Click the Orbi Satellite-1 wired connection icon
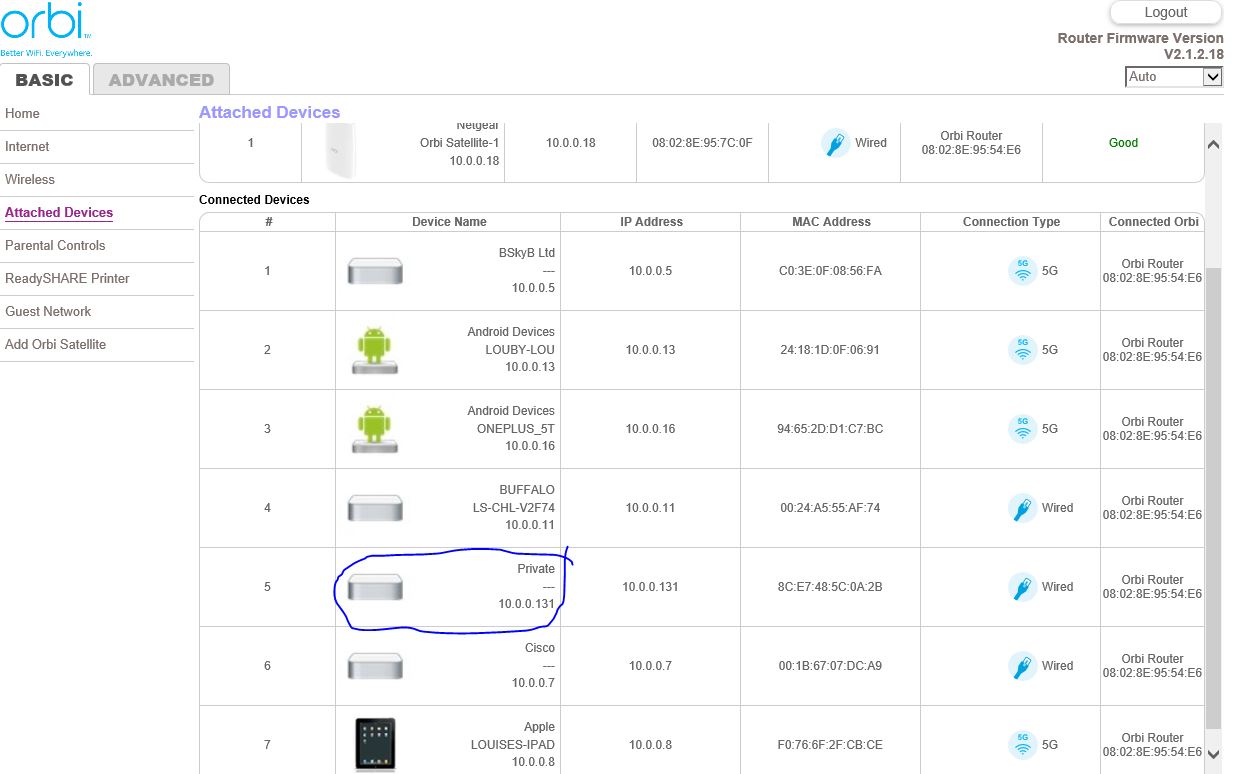The height and width of the screenshot is (774, 1237). coord(835,143)
